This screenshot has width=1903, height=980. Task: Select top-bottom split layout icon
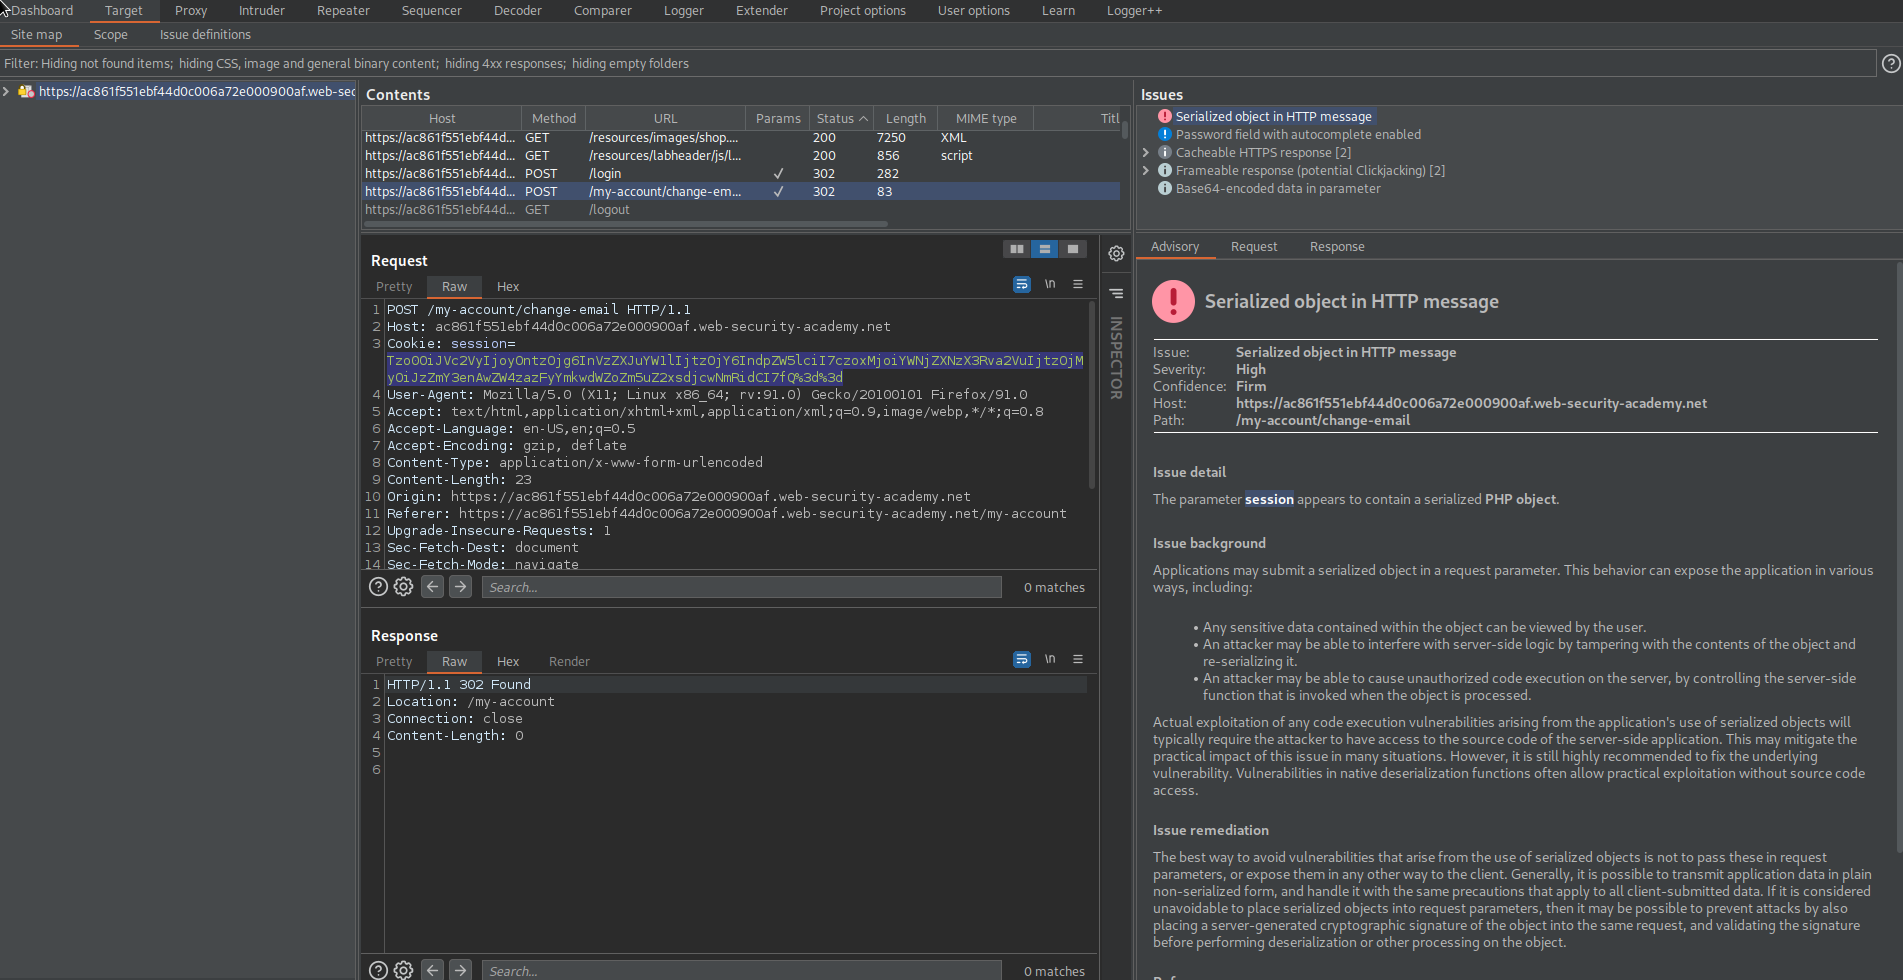[1045, 249]
